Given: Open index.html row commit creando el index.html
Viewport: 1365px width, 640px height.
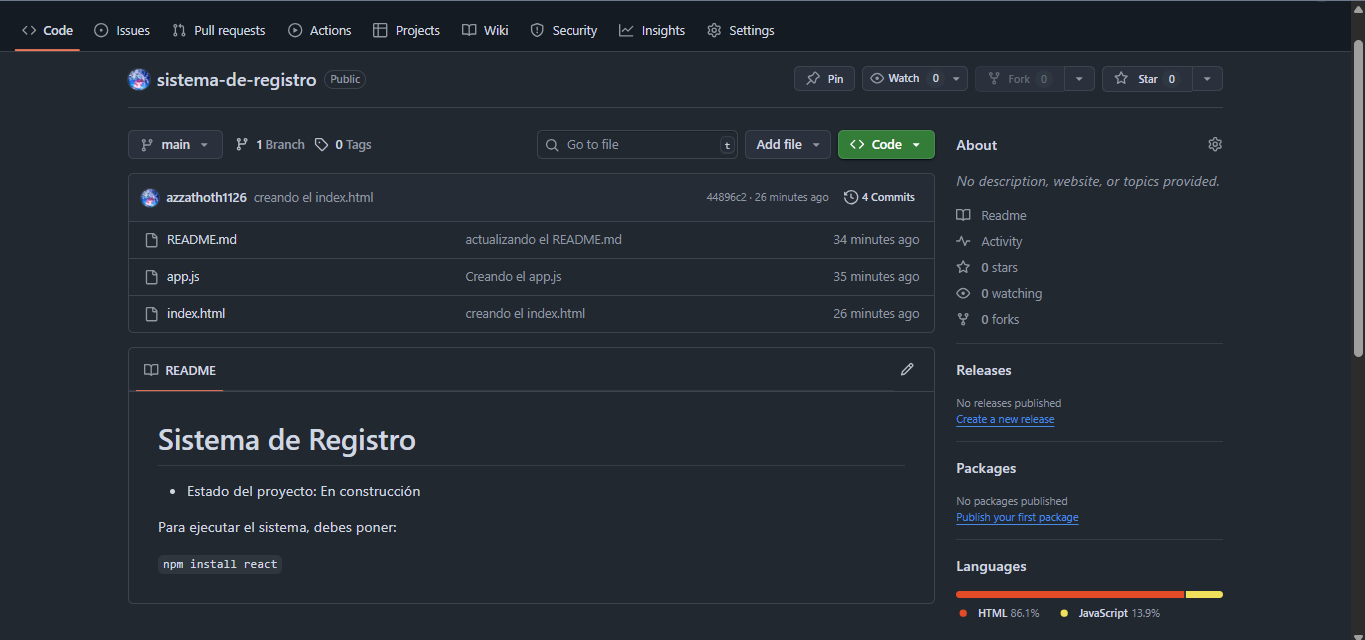Looking at the screenshot, I should (x=525, y=314).
